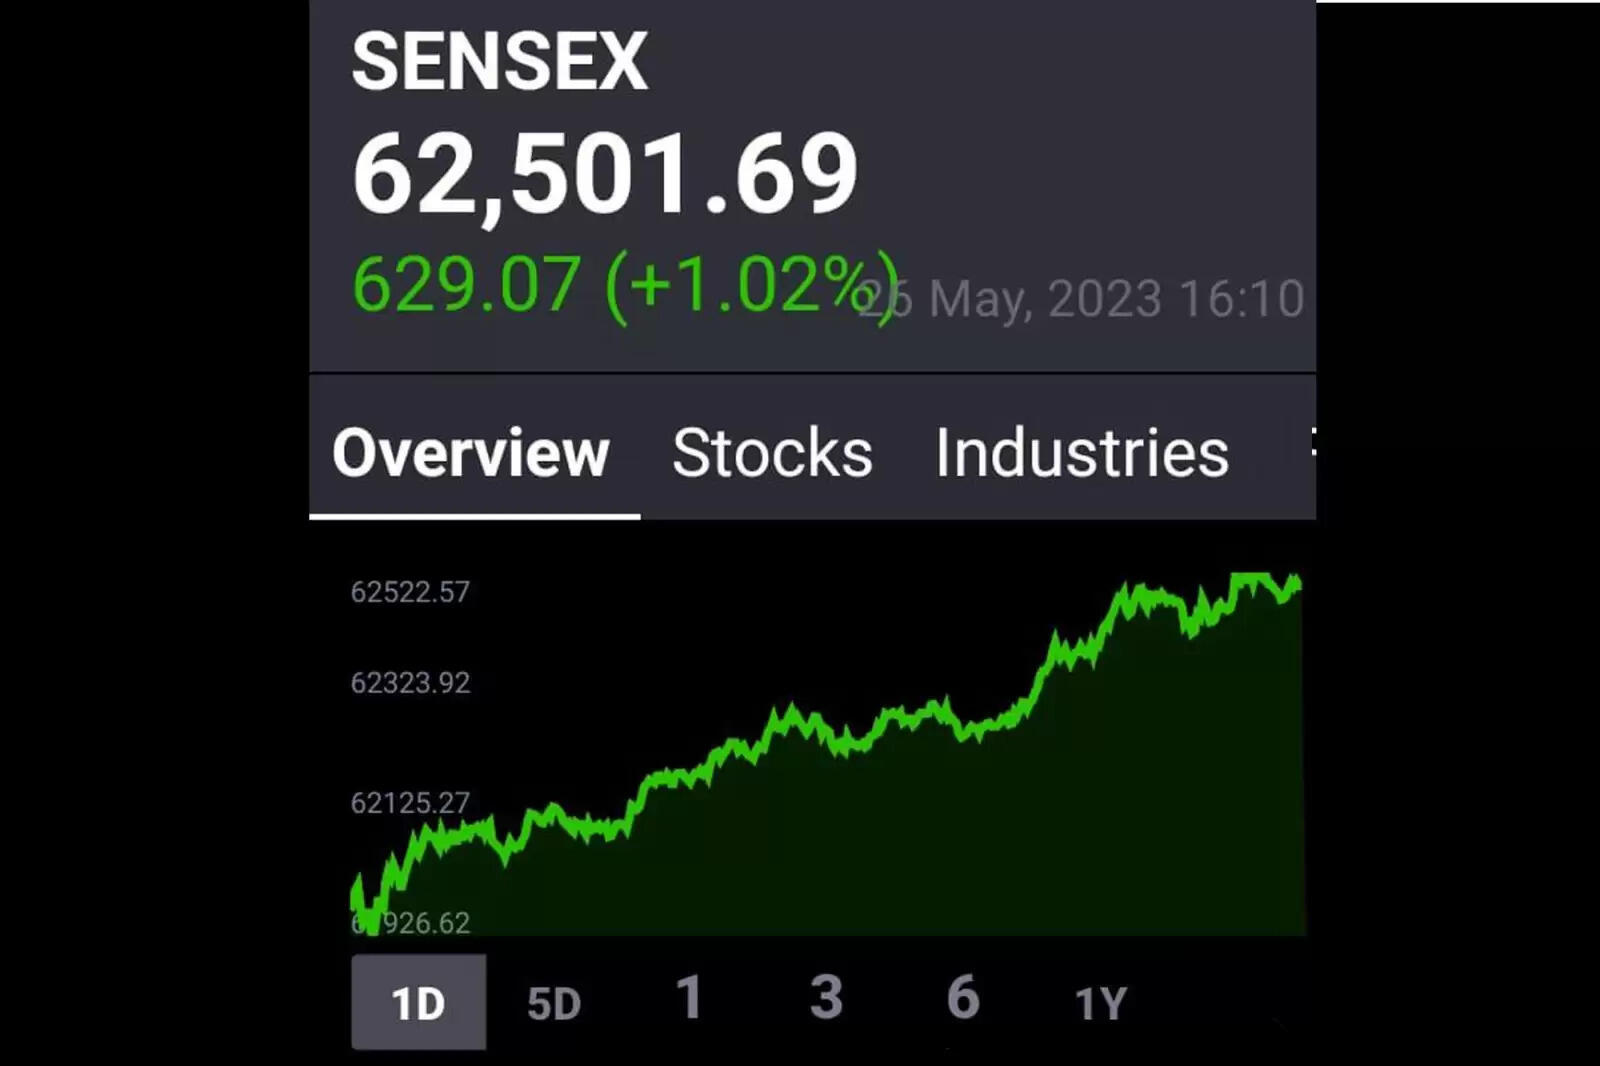This screenshot has height=1066, width=1600.
Task: Click the 62,501.69 index value
Action: tap(605, 175)
